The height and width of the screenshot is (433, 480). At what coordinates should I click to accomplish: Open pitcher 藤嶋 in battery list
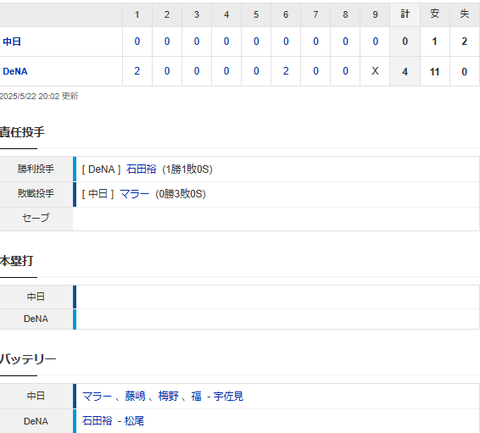(135, 396)
